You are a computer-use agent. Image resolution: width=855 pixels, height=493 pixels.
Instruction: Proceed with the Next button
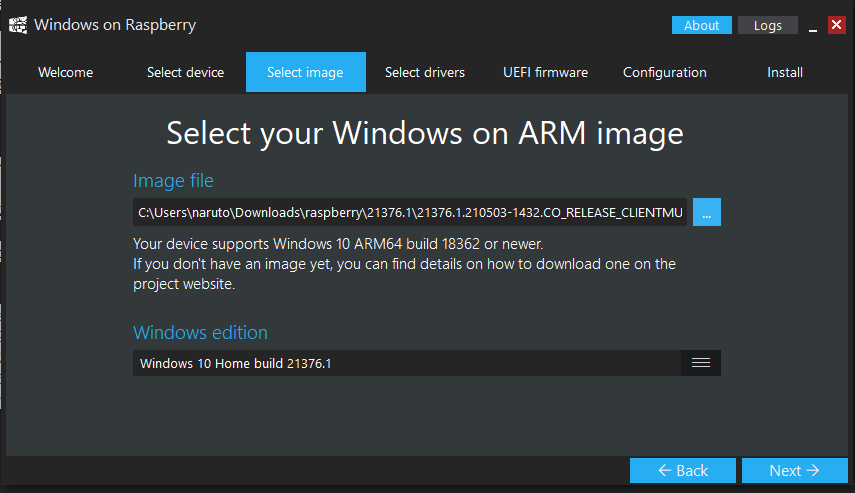pyautogui.click(x=794, y=470)
